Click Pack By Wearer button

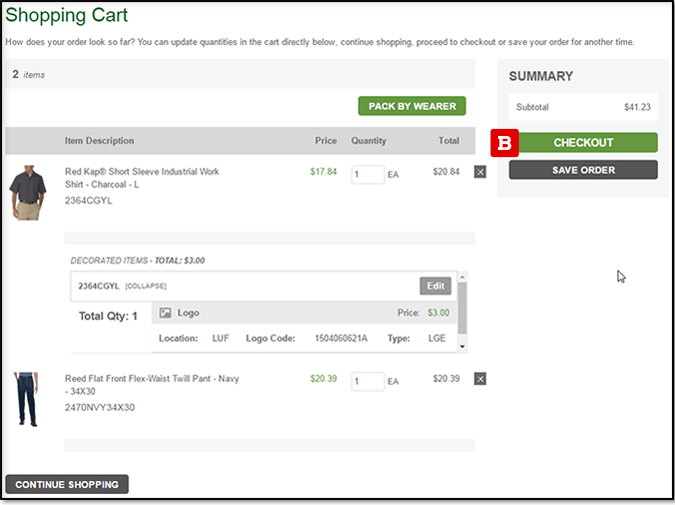point(412,106)
